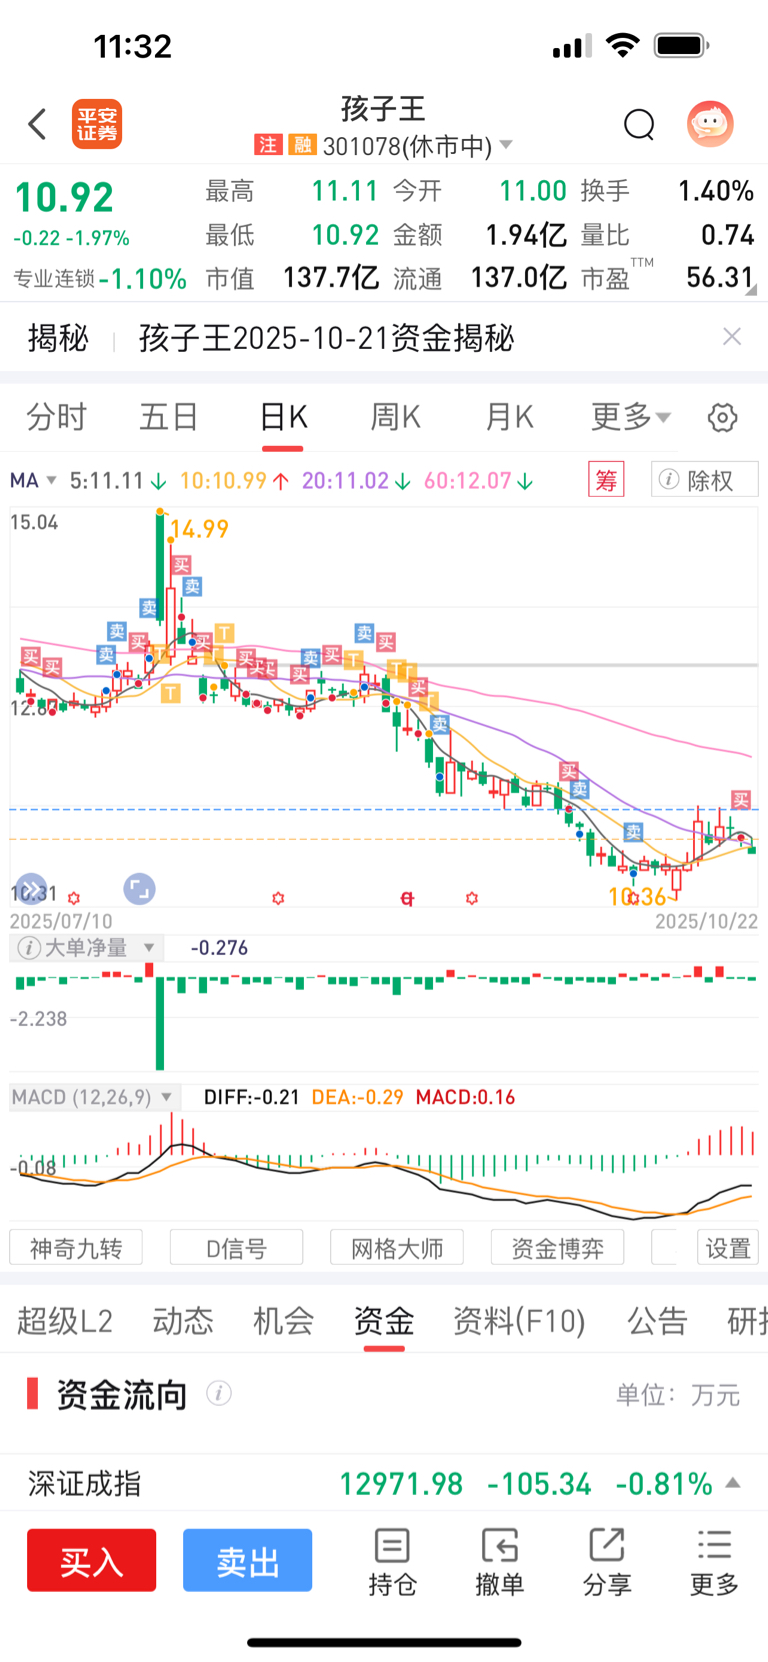
Task: Tap info icon beside 资金流向
Action: coord(219,1393)
